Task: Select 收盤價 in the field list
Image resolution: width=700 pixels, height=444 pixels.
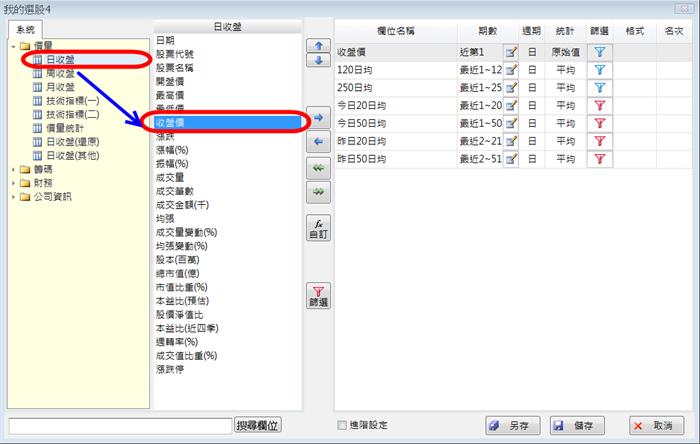Action: [228, 123]
